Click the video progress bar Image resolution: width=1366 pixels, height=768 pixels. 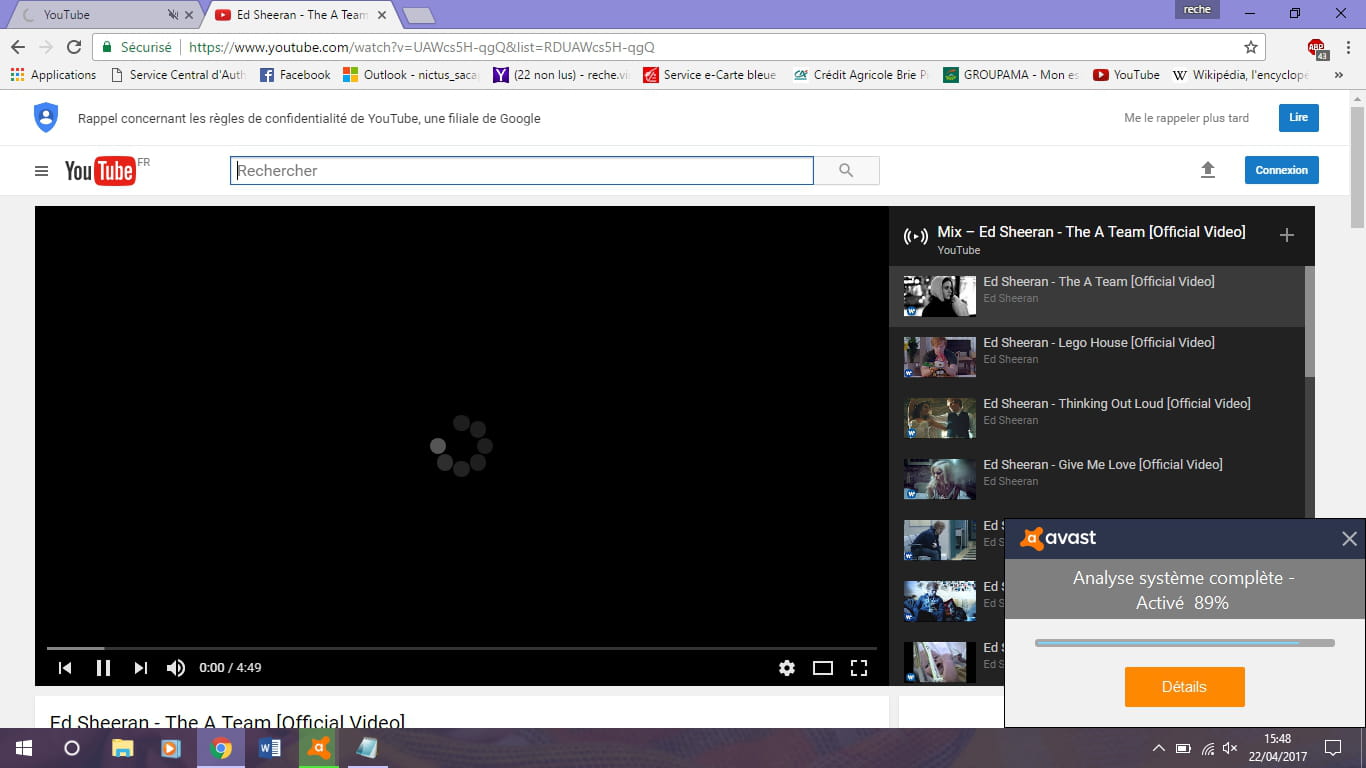tap(461, 648)
